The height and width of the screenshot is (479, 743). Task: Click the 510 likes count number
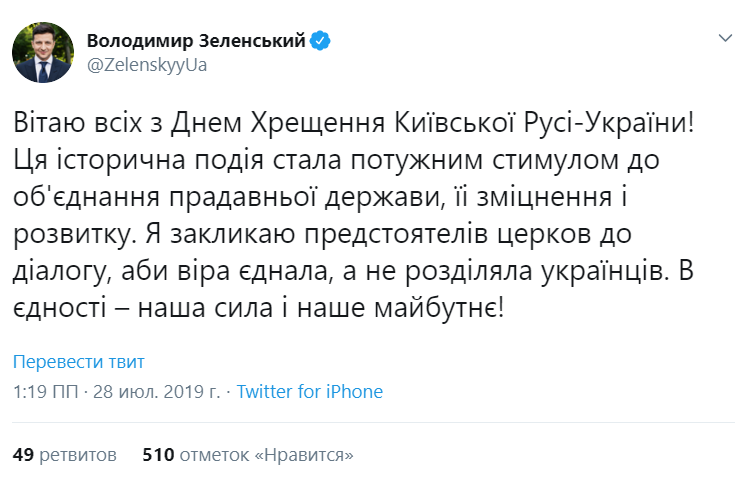(x=159, y=454)
